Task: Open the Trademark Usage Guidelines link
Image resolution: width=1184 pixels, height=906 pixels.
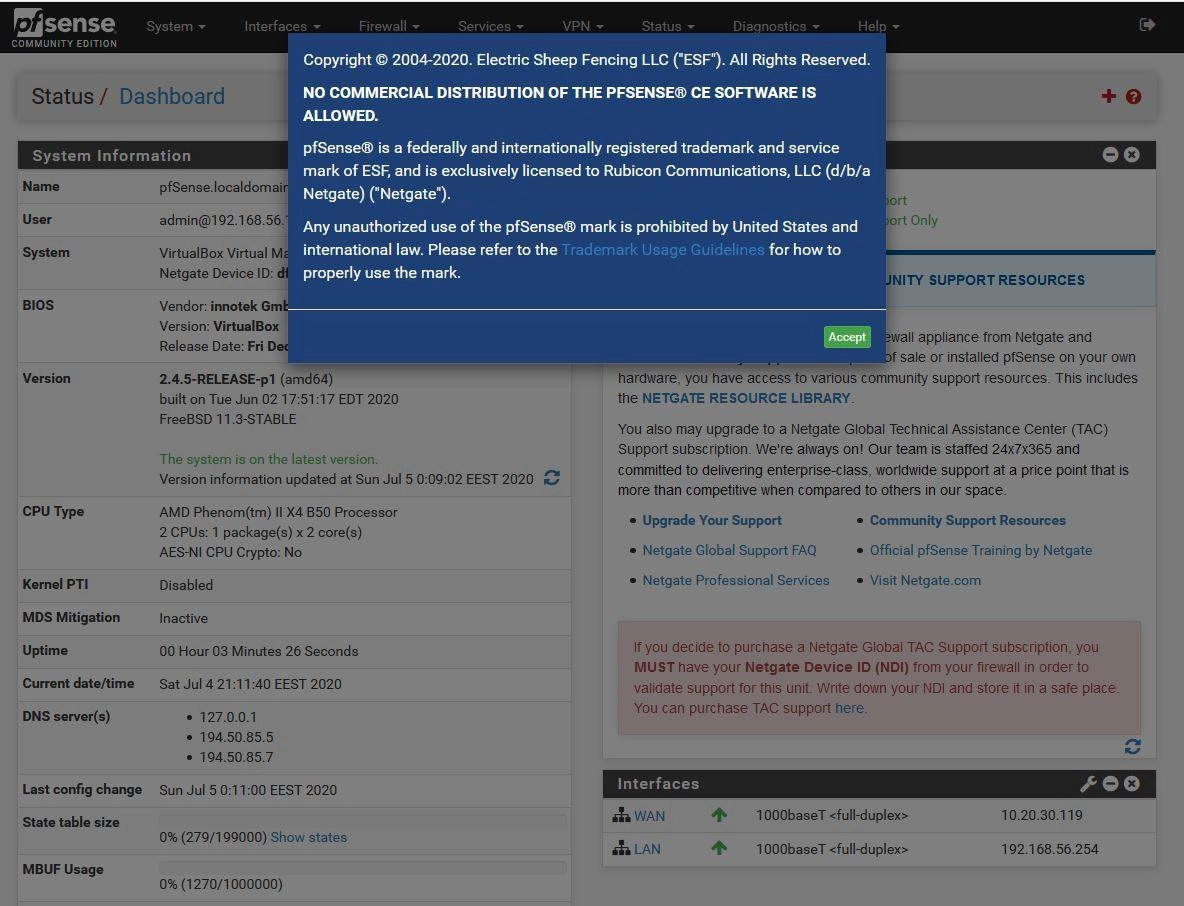Action: point(663,250)
